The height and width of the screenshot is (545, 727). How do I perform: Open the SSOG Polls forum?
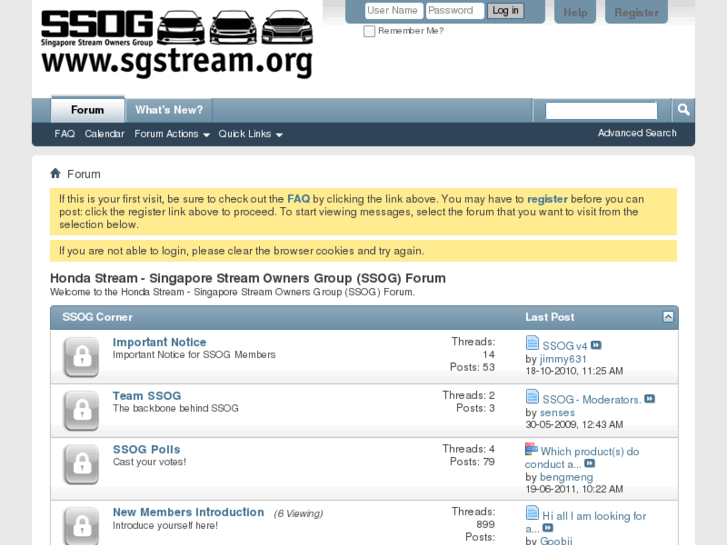point(147,449)
